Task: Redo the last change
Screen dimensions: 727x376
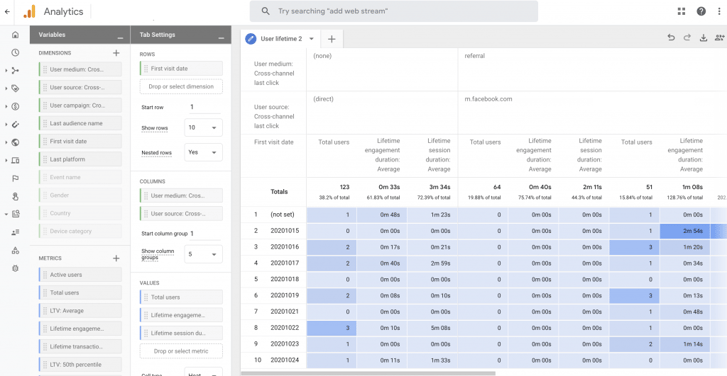Action: (687, 38)
